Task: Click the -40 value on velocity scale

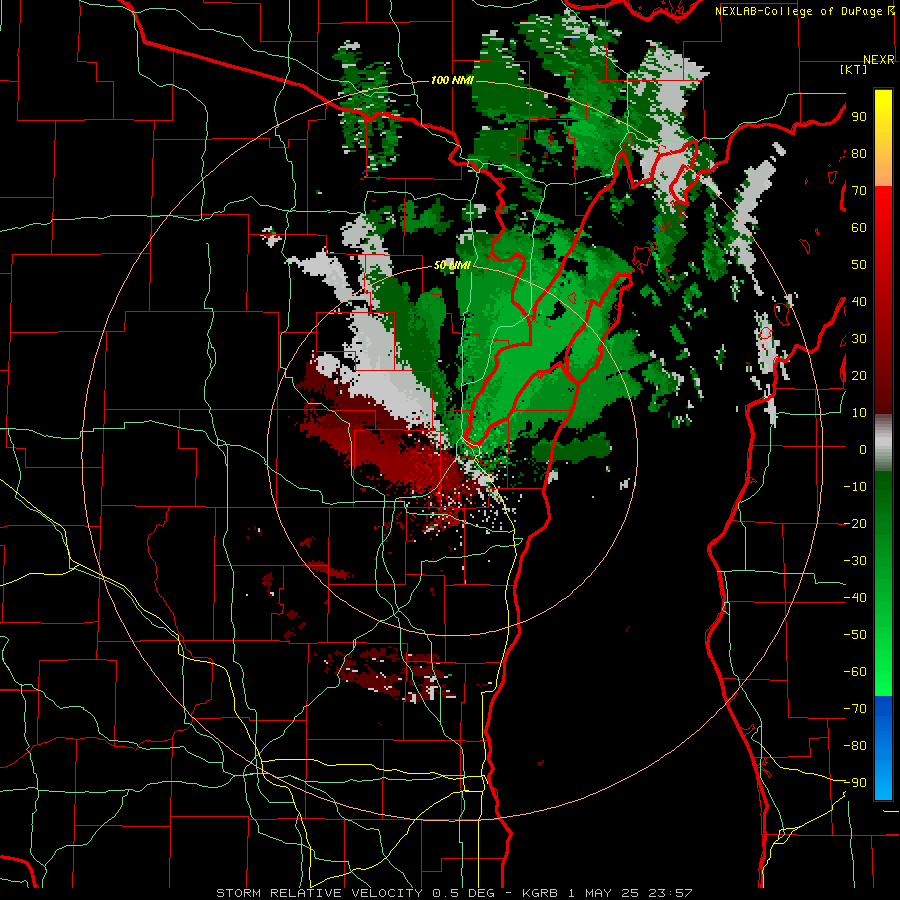Action: click(x=855, y=598)
